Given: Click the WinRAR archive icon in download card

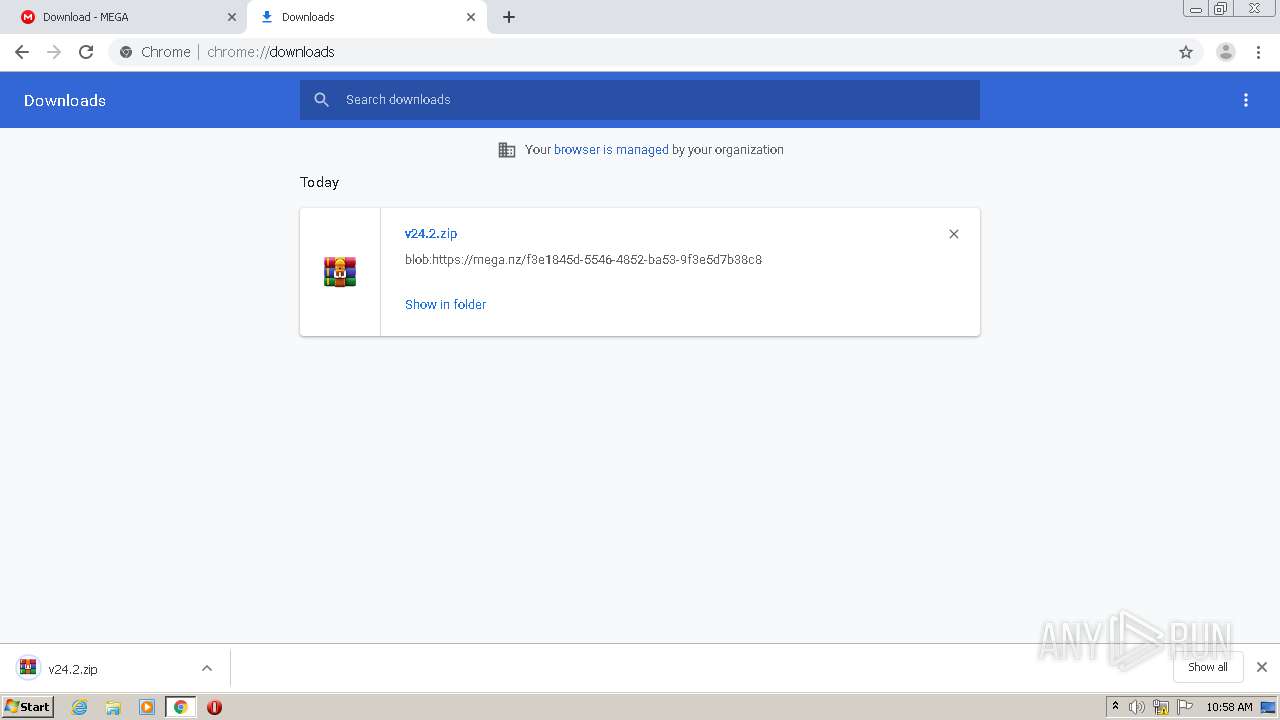Looking at the screenshot, I should tap(340, 272).
